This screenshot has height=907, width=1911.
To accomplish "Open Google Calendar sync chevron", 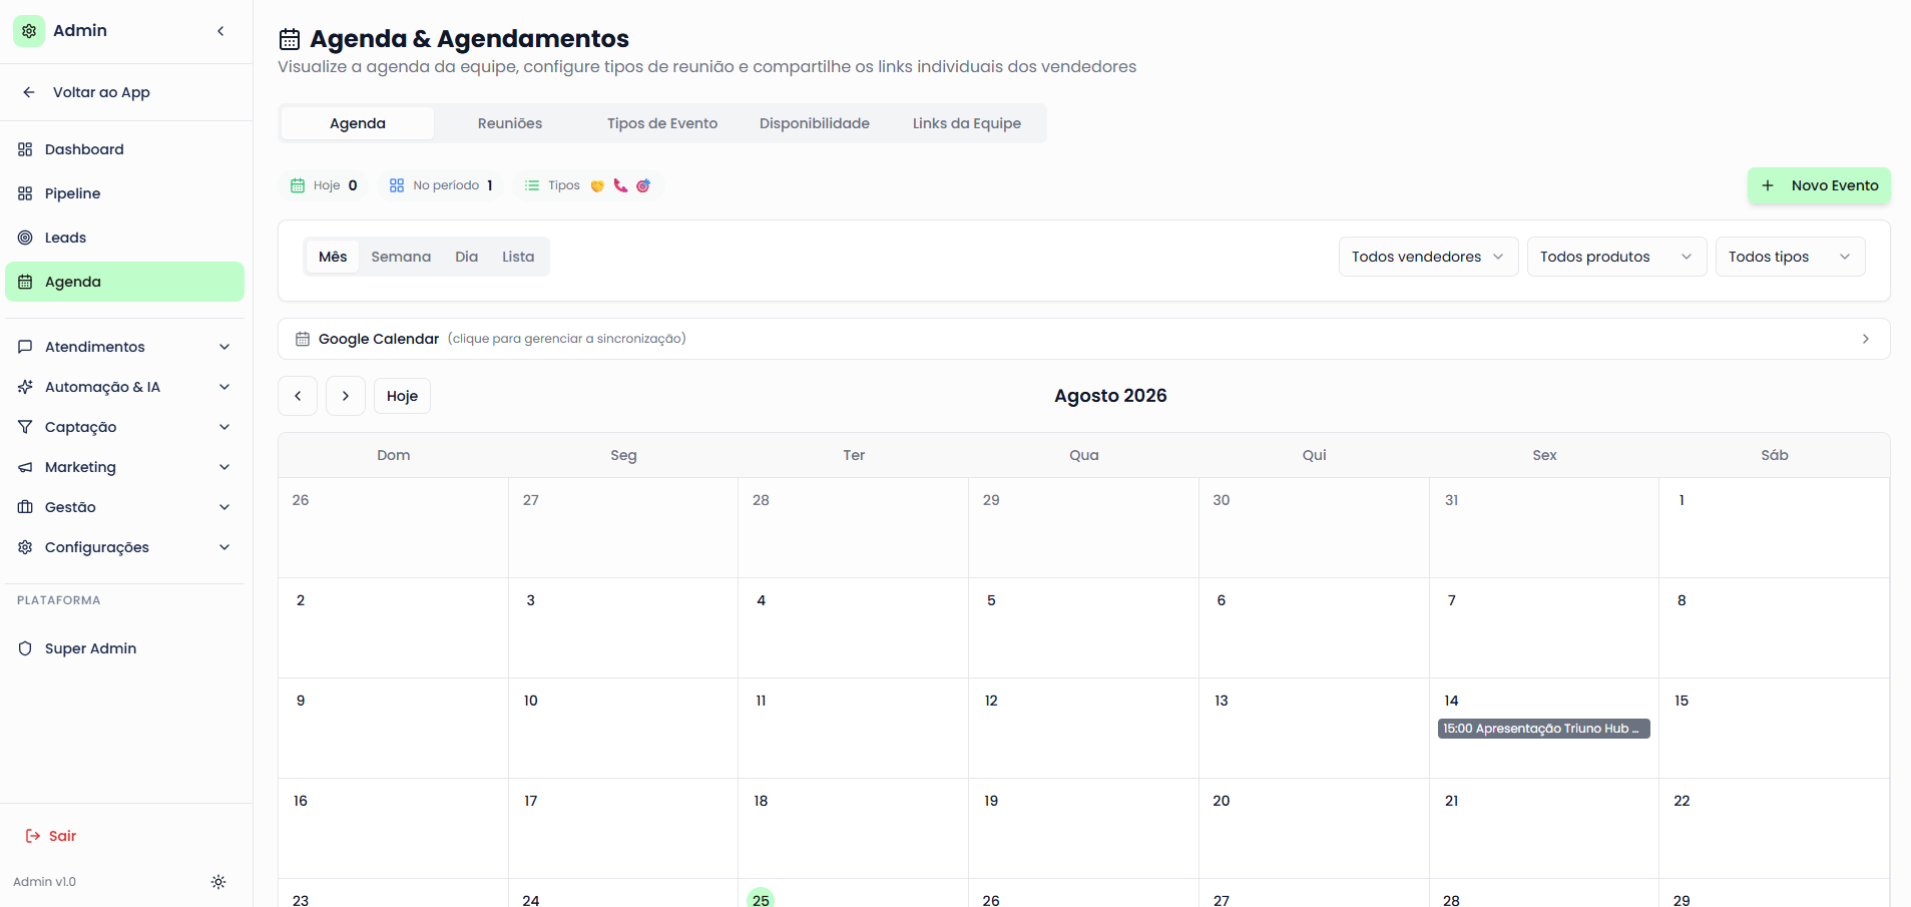I will [x=1865, y=339].
